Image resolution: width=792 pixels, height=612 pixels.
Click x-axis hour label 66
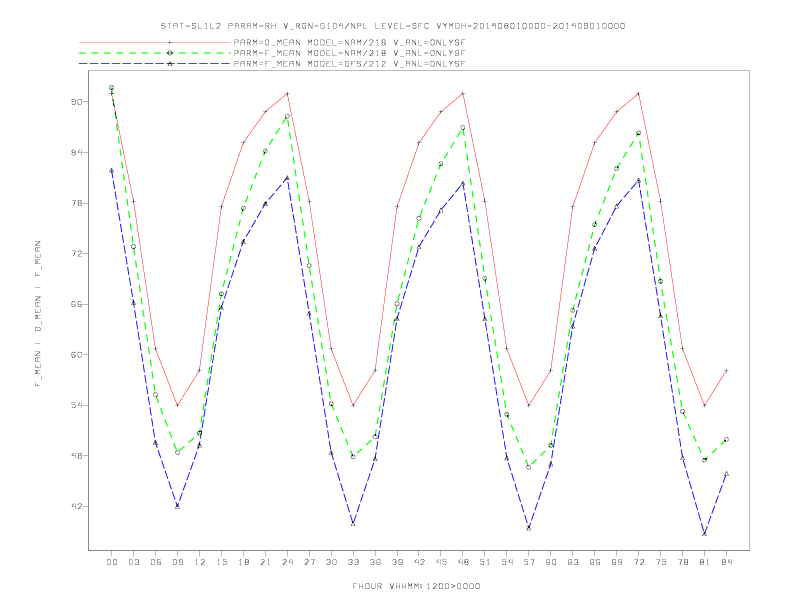click(x=595, y=562)
